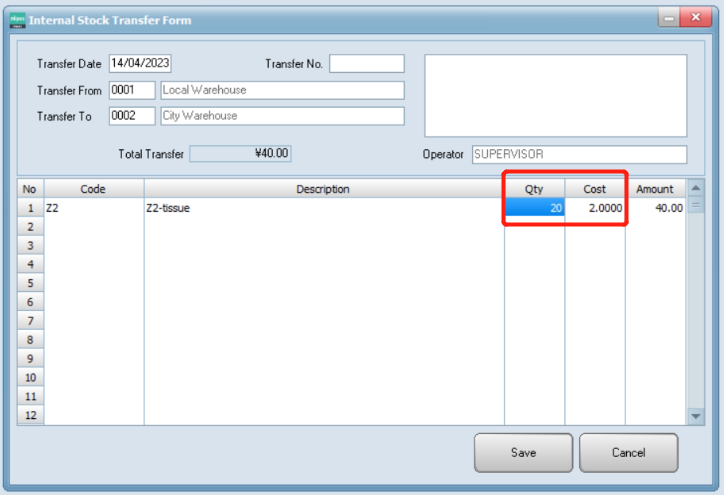Click Transfer From code field 0001
724x495 pixels.
tap(132, 90)
